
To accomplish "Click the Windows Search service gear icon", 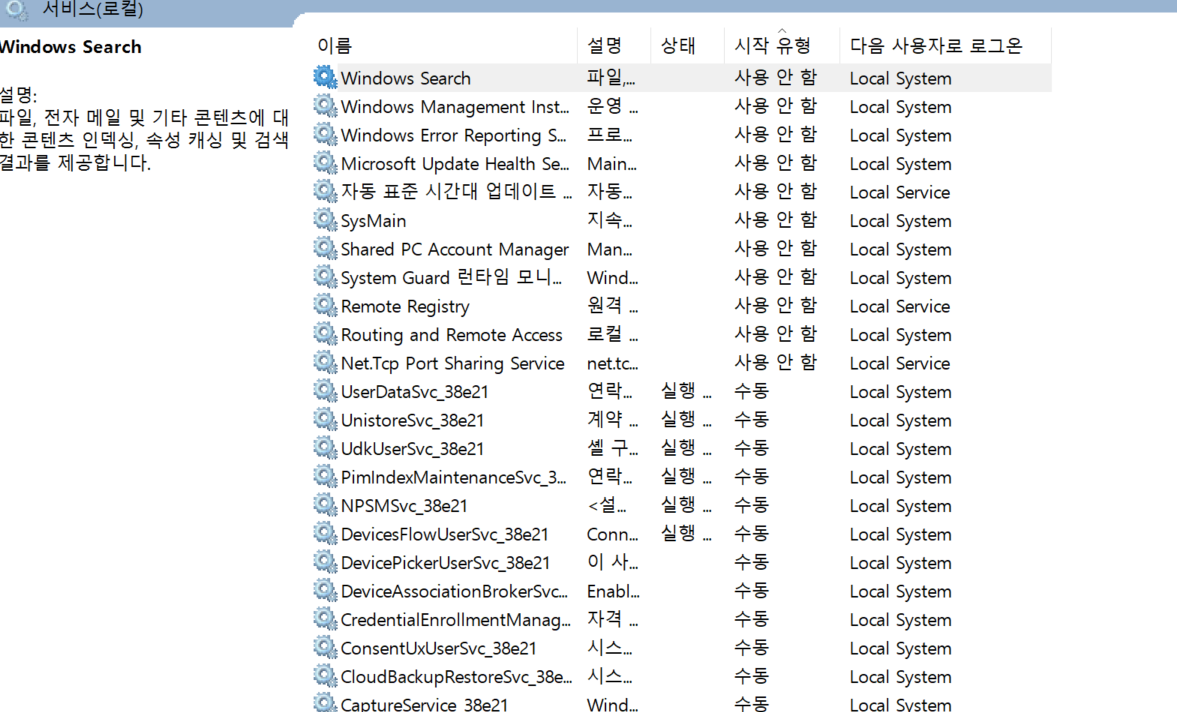I will (324, 77).
